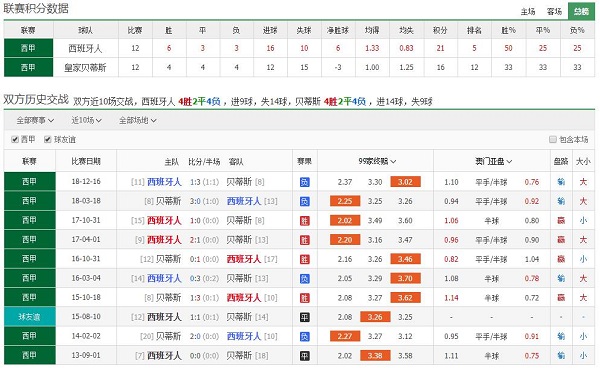
Task: Click highlighted odds 2.25 on 18-03-18
Action: click(345, 201)
